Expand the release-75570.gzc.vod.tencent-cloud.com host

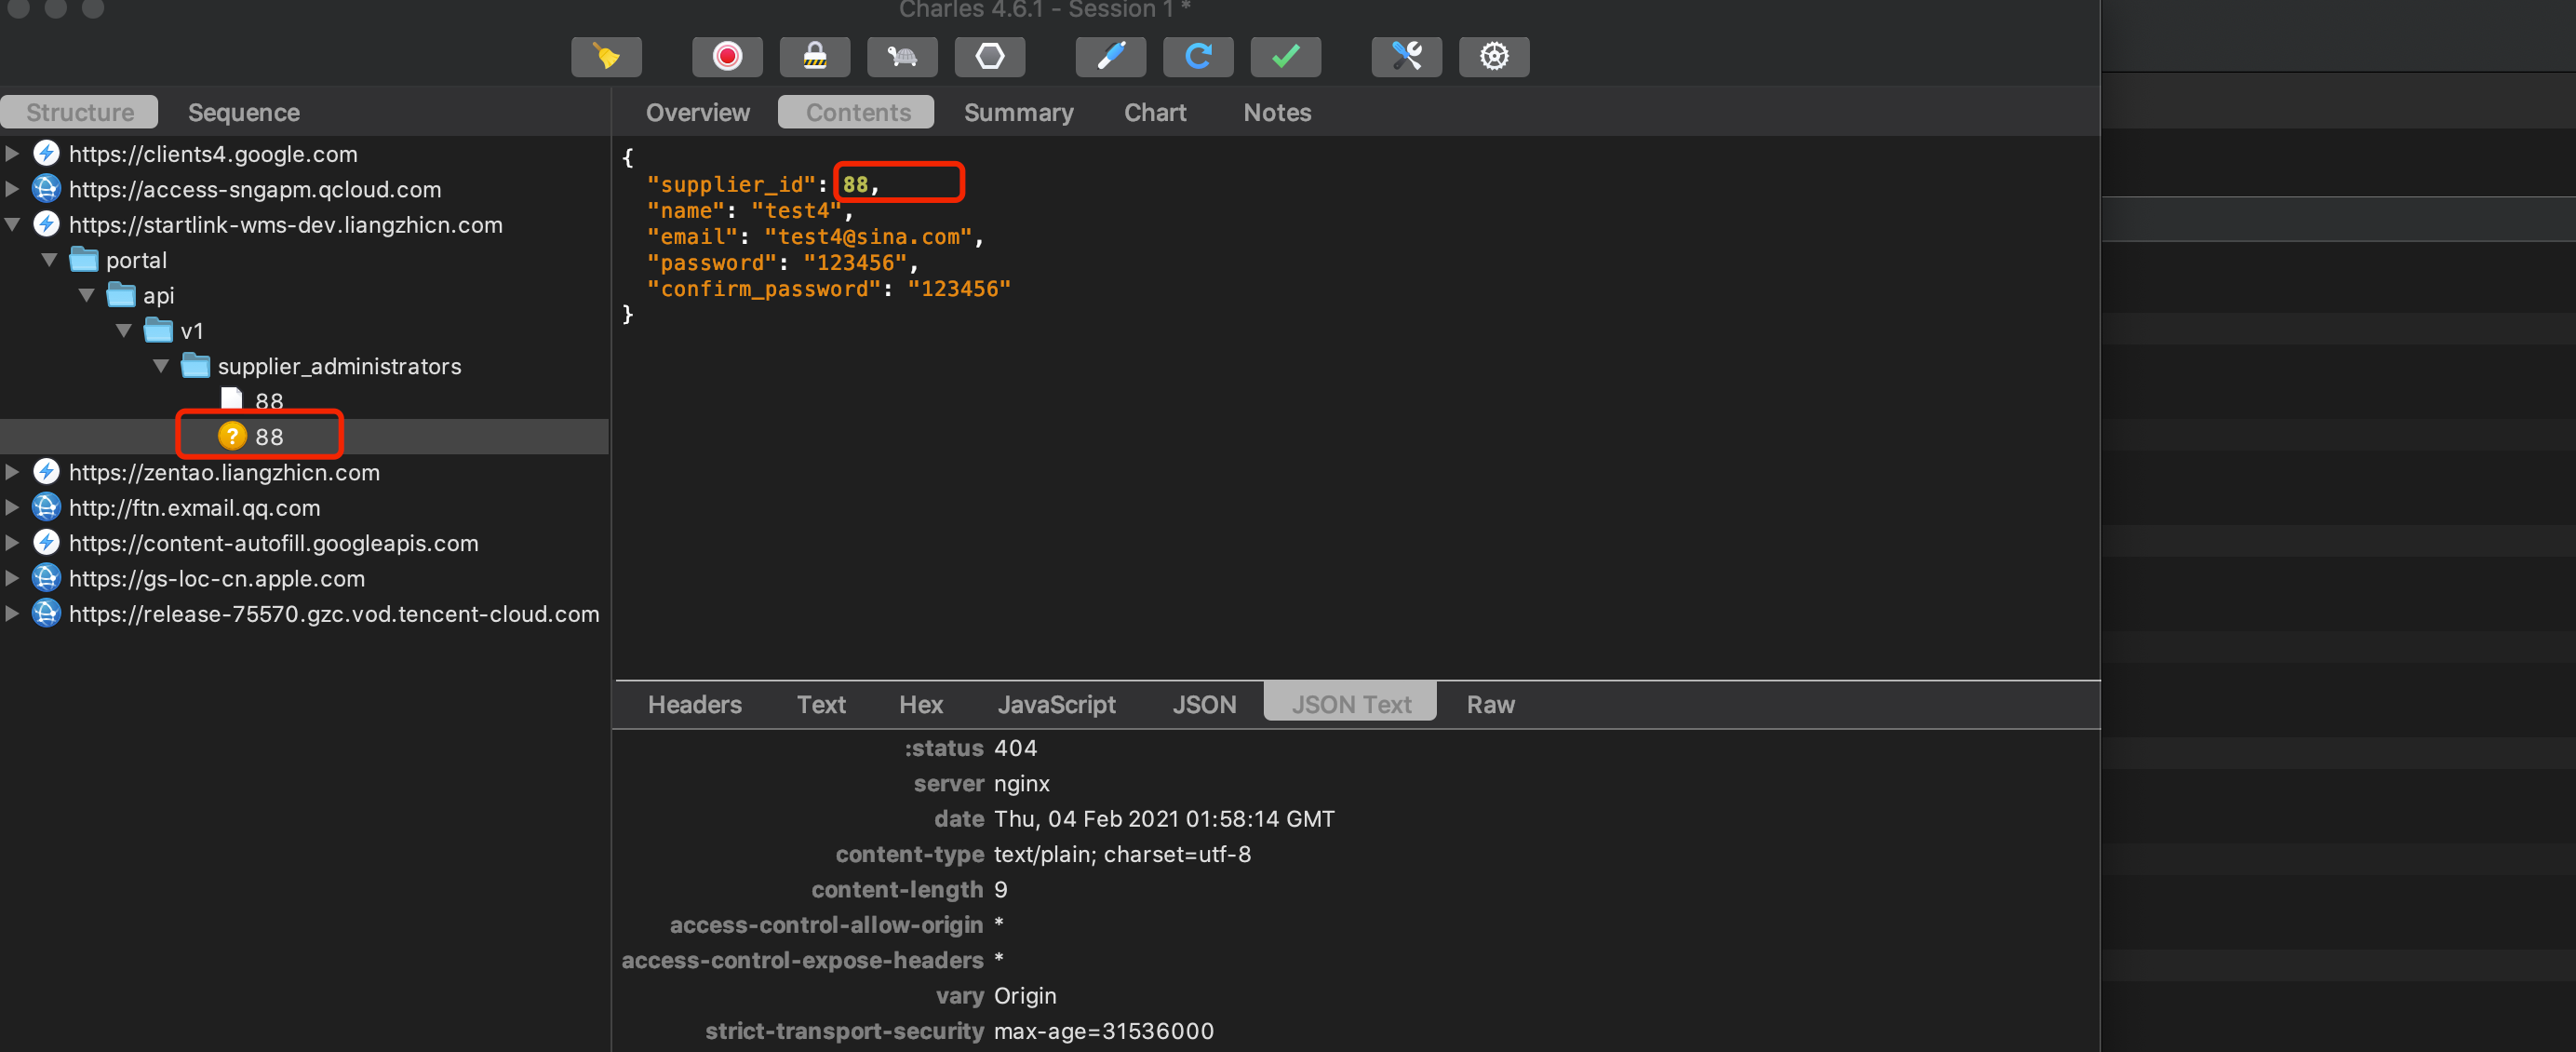[12, 613]
